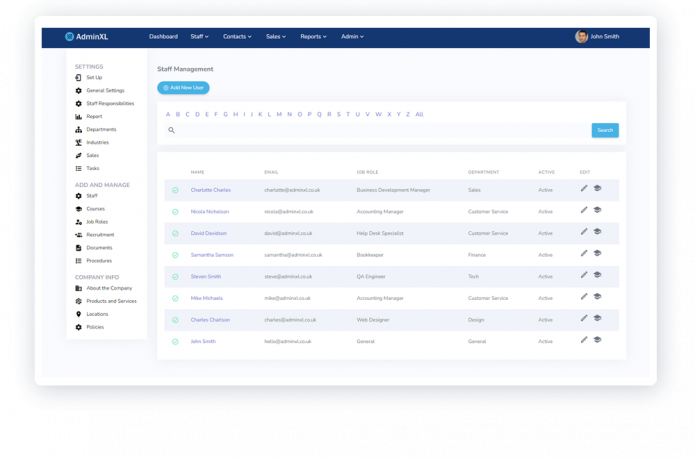This screenshot has height=457, width=695.
Task: Click the graduation cap icon for Charles Charlson
Action: (x=597, y=318)
